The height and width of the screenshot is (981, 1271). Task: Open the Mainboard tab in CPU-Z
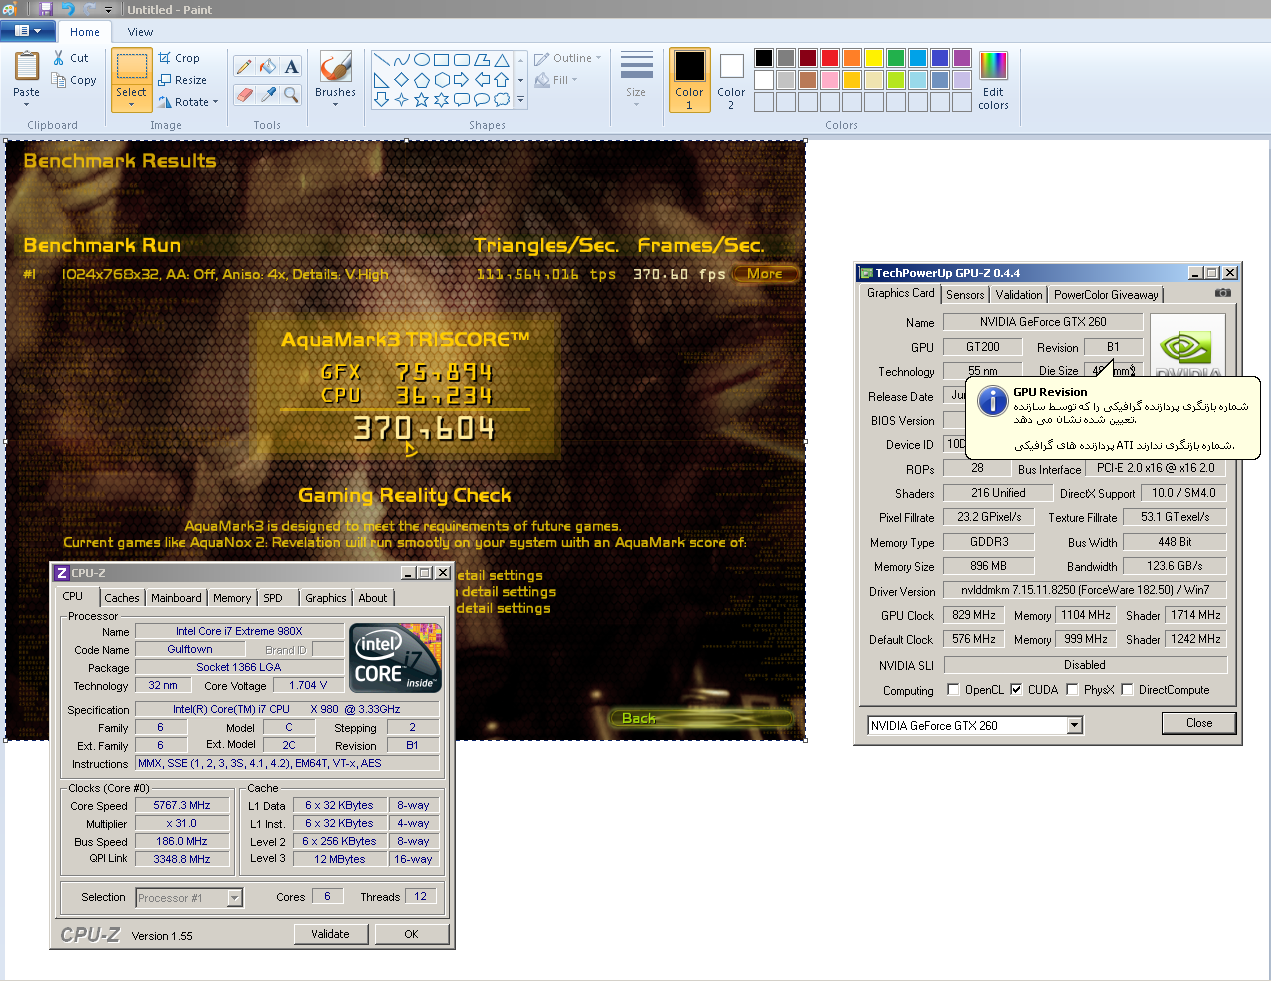pos(176,598)
